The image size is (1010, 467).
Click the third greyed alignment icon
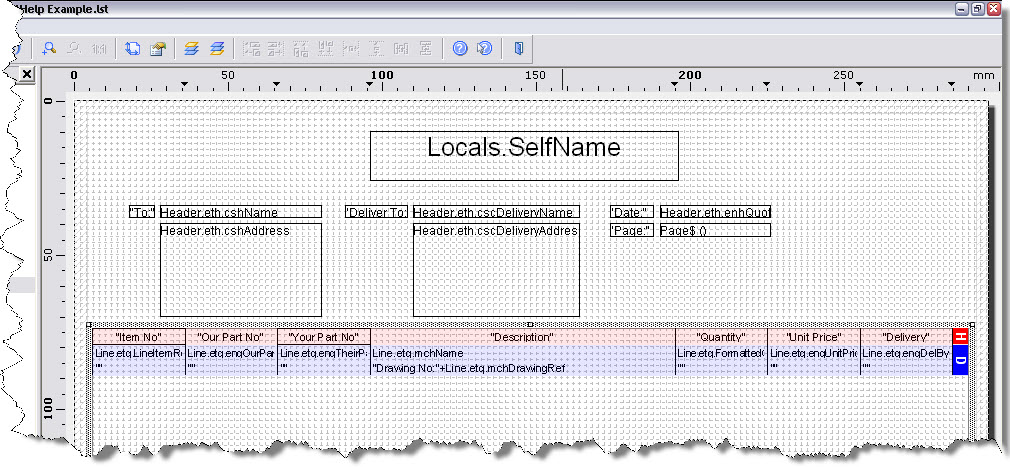click(x=301, y=48)
